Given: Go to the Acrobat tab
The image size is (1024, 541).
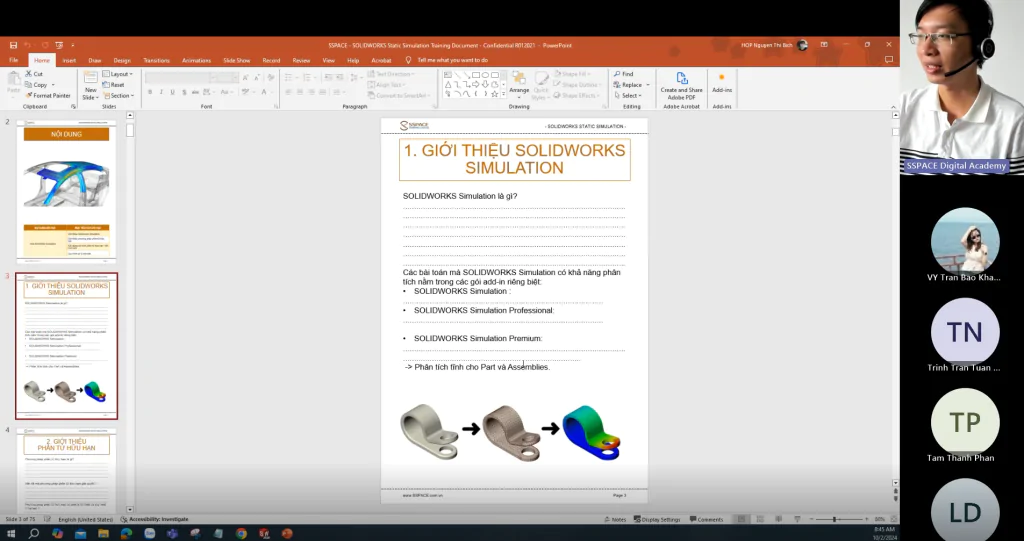Looking at the screenshot, I should (381, 60).
